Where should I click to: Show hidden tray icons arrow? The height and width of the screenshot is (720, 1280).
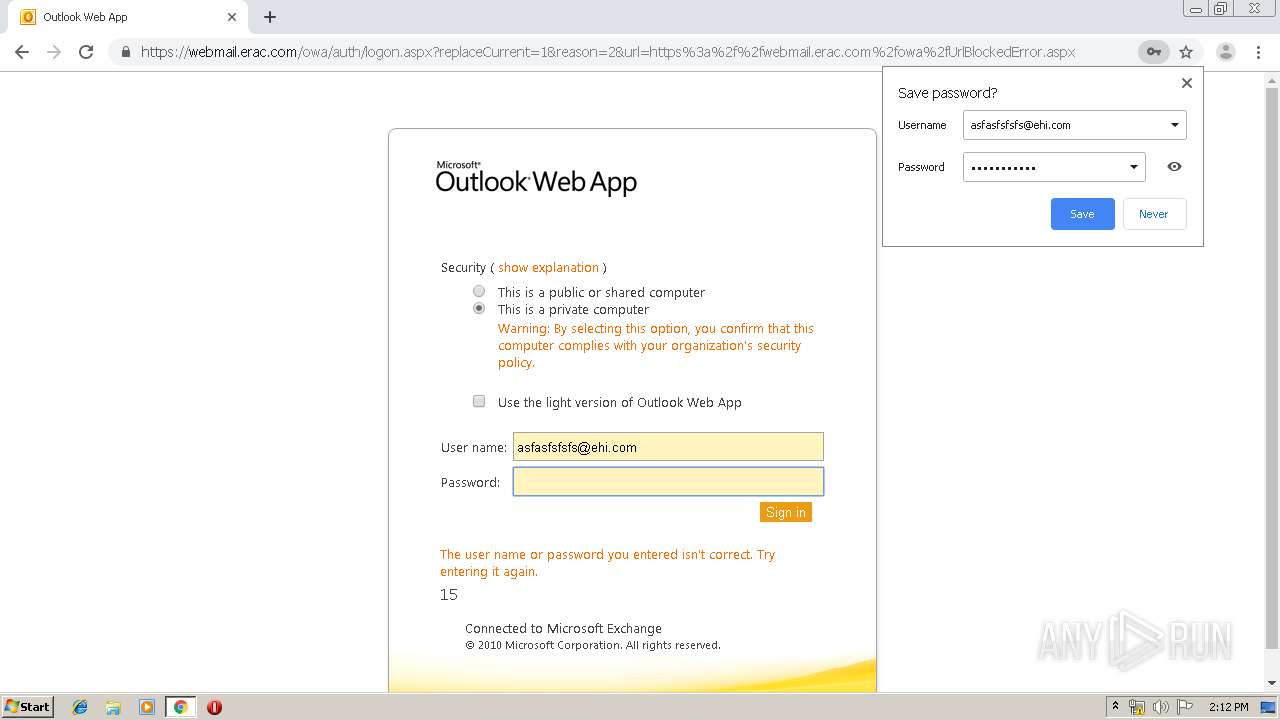pyautogui.click(x=1115, y=707)
